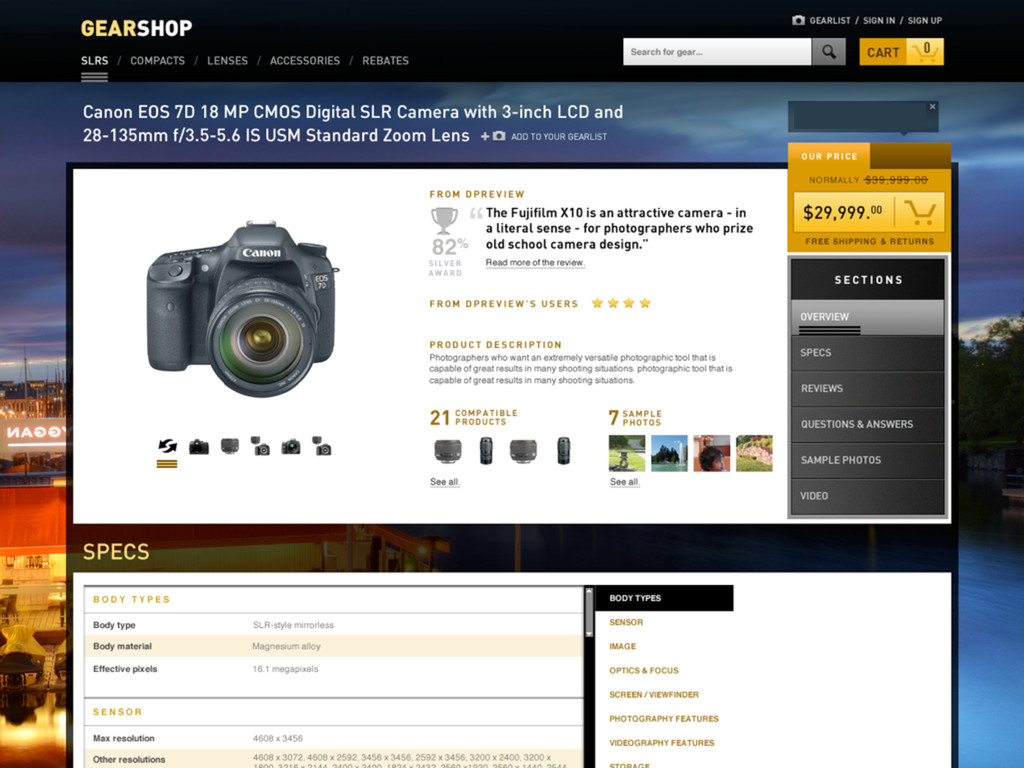Click the $29,999 price button
Image resolution: width=1024 pixels, height=768 pixels.
[x=869, y=212]
